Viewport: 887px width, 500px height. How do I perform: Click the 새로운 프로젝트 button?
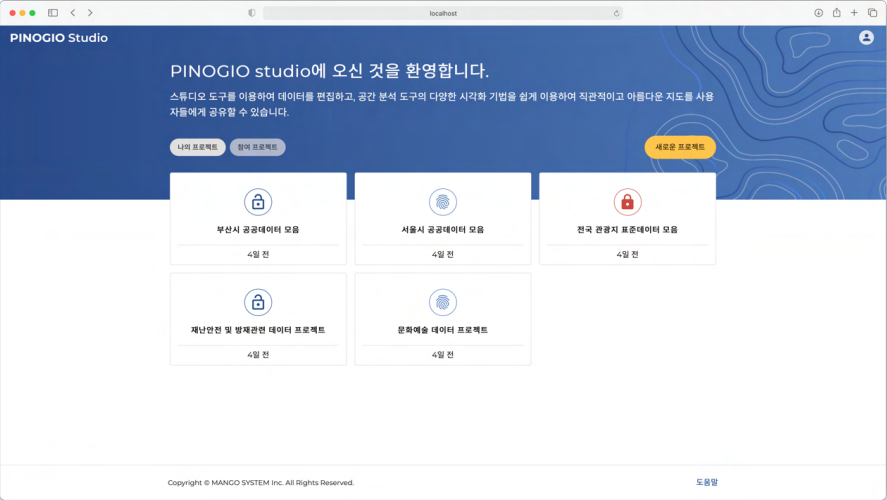pyautogui.click(x=679, y=147)
